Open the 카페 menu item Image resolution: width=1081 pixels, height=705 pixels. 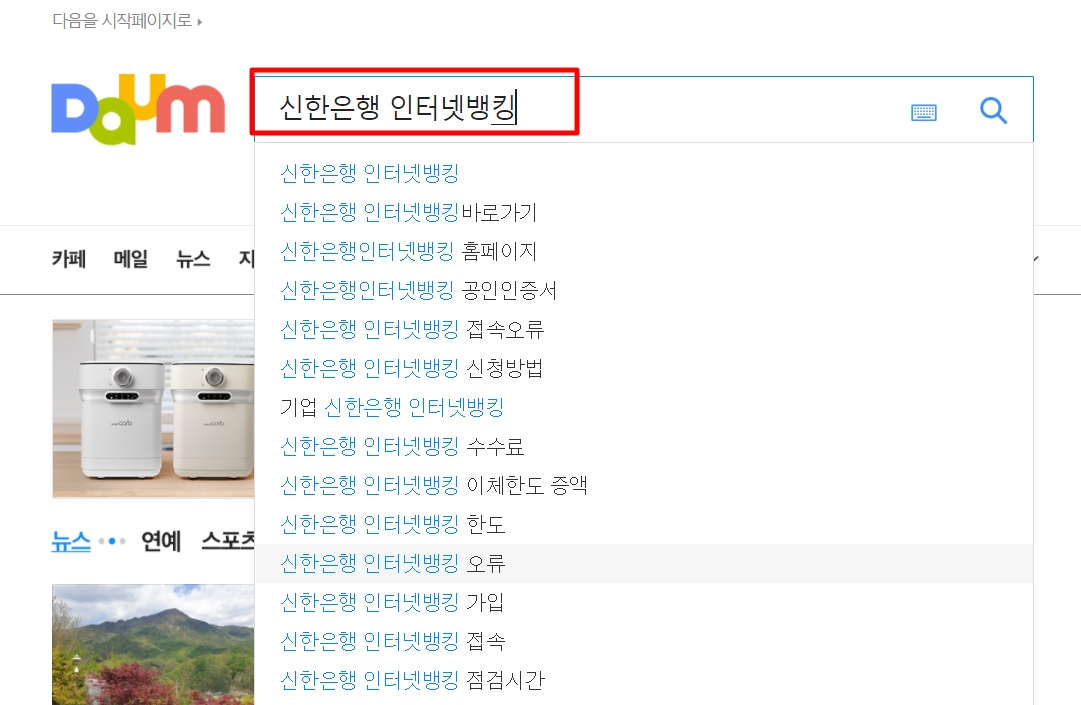(x=69, y=259)
